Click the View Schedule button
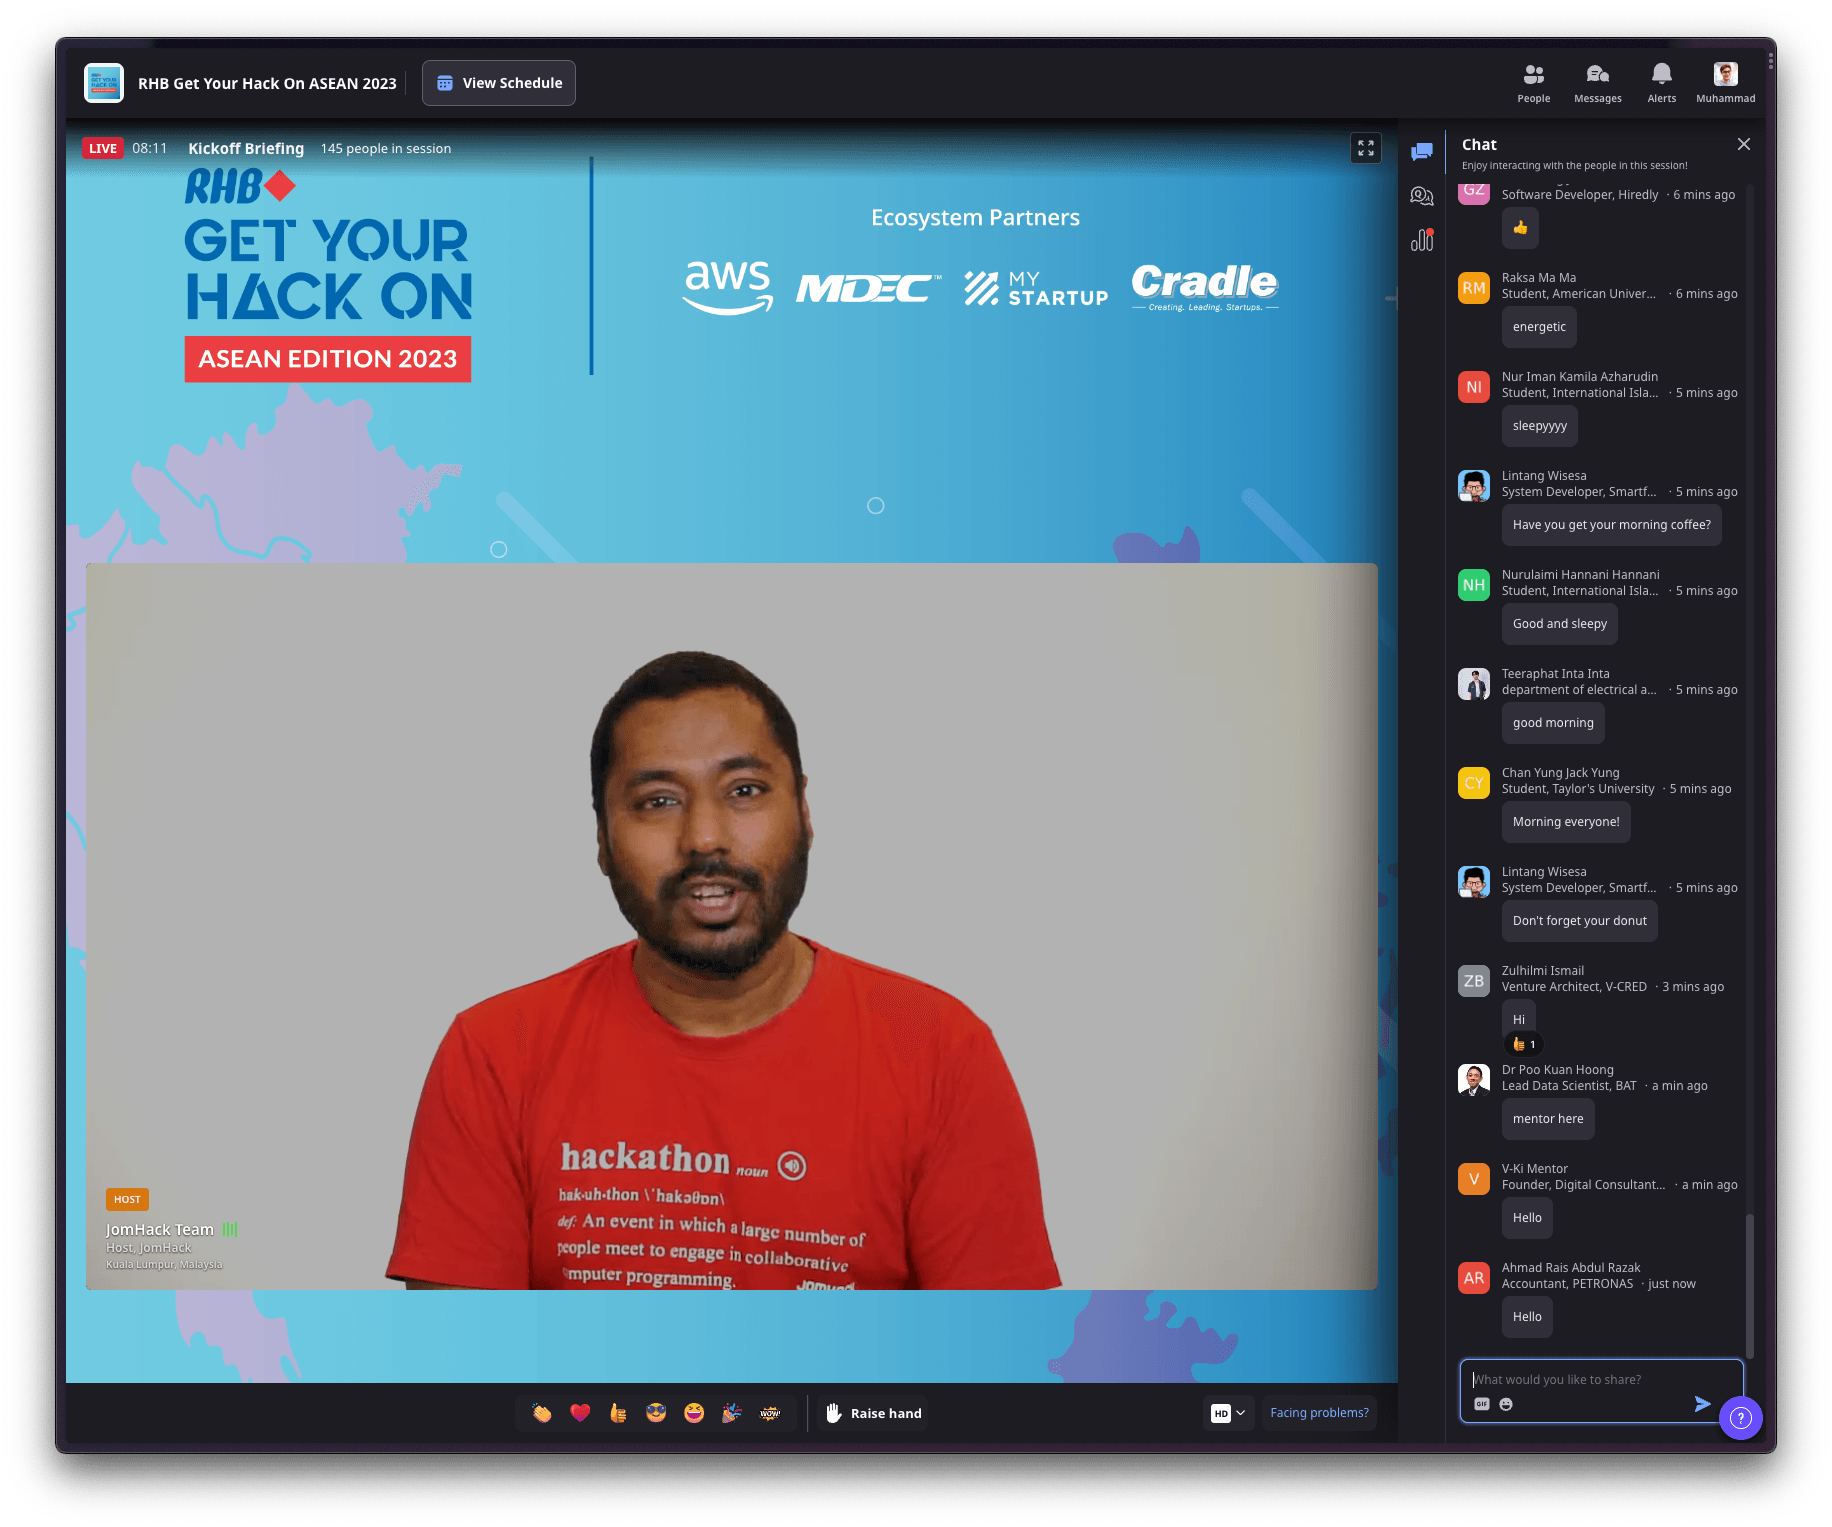Image resolution: width=1832 pixels, height=1527 pixels. 499,83
